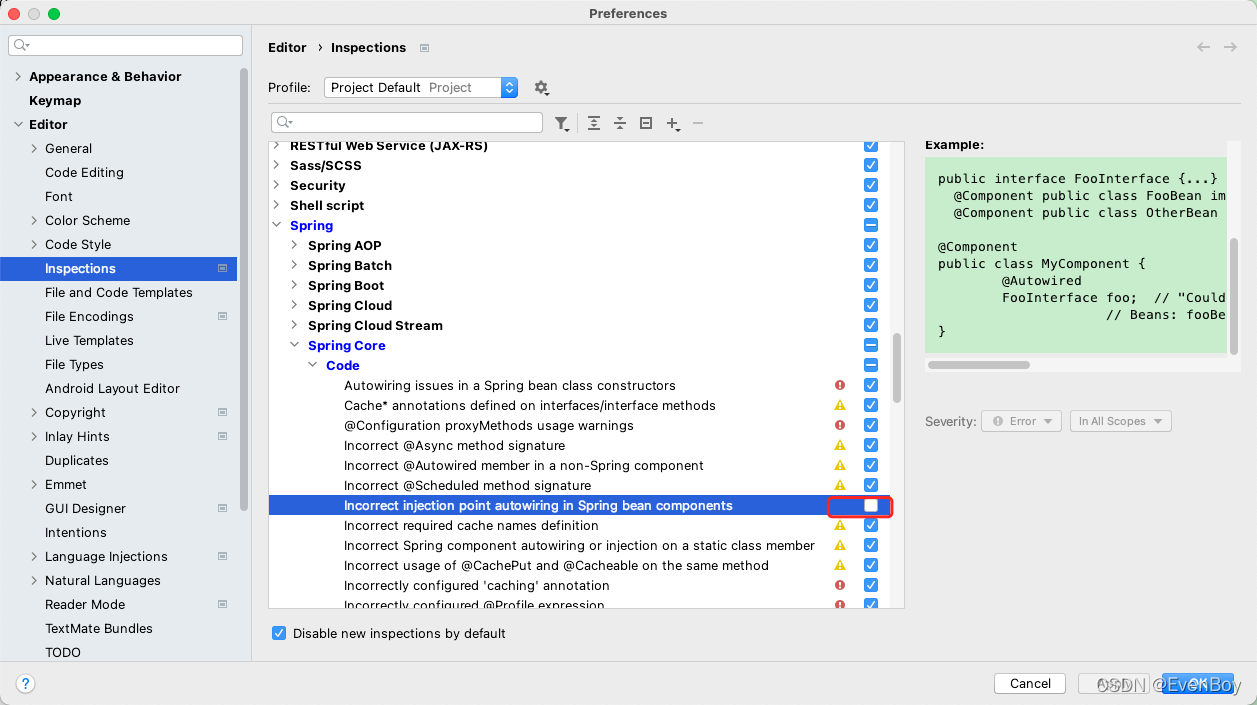Screen dimensions: 1257x705
Task: Click the project icon next to GUI Designer
Action: tap(222, 508)
